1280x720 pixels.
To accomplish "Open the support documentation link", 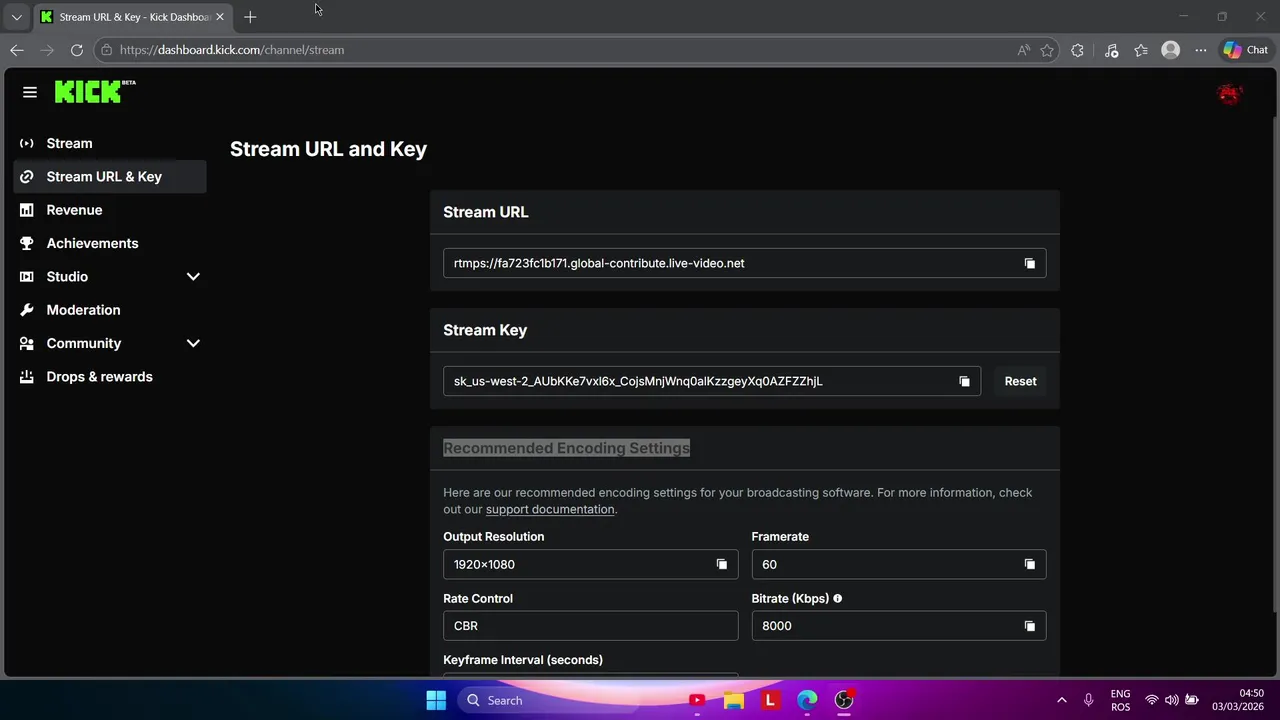I will (x=550, y=509).
